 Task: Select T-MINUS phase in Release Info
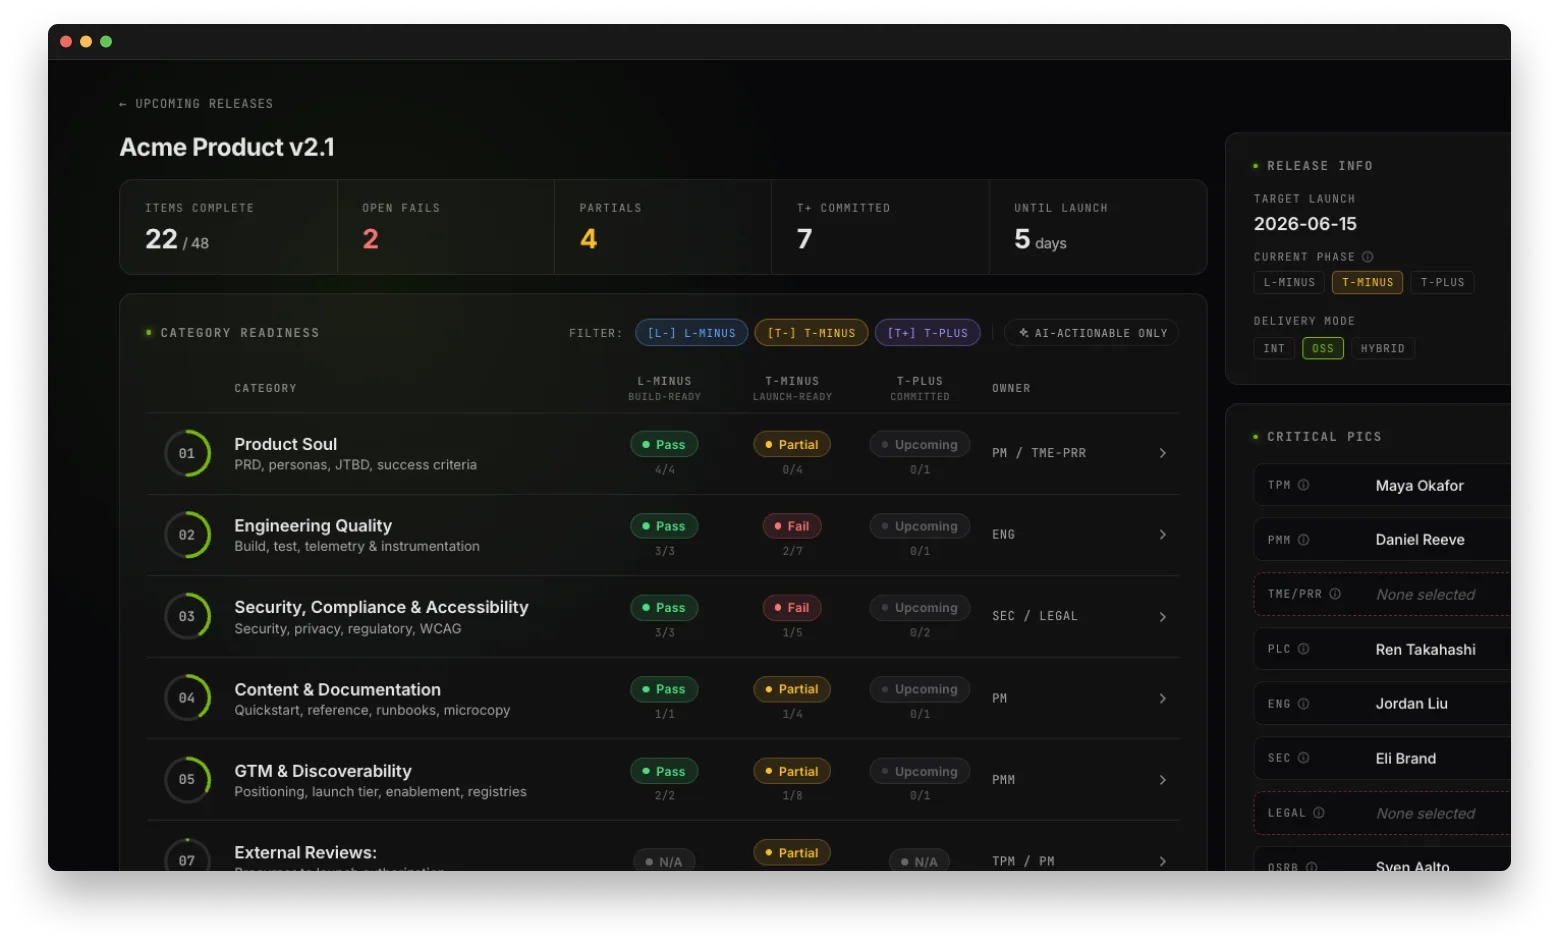pos(1367,283)
